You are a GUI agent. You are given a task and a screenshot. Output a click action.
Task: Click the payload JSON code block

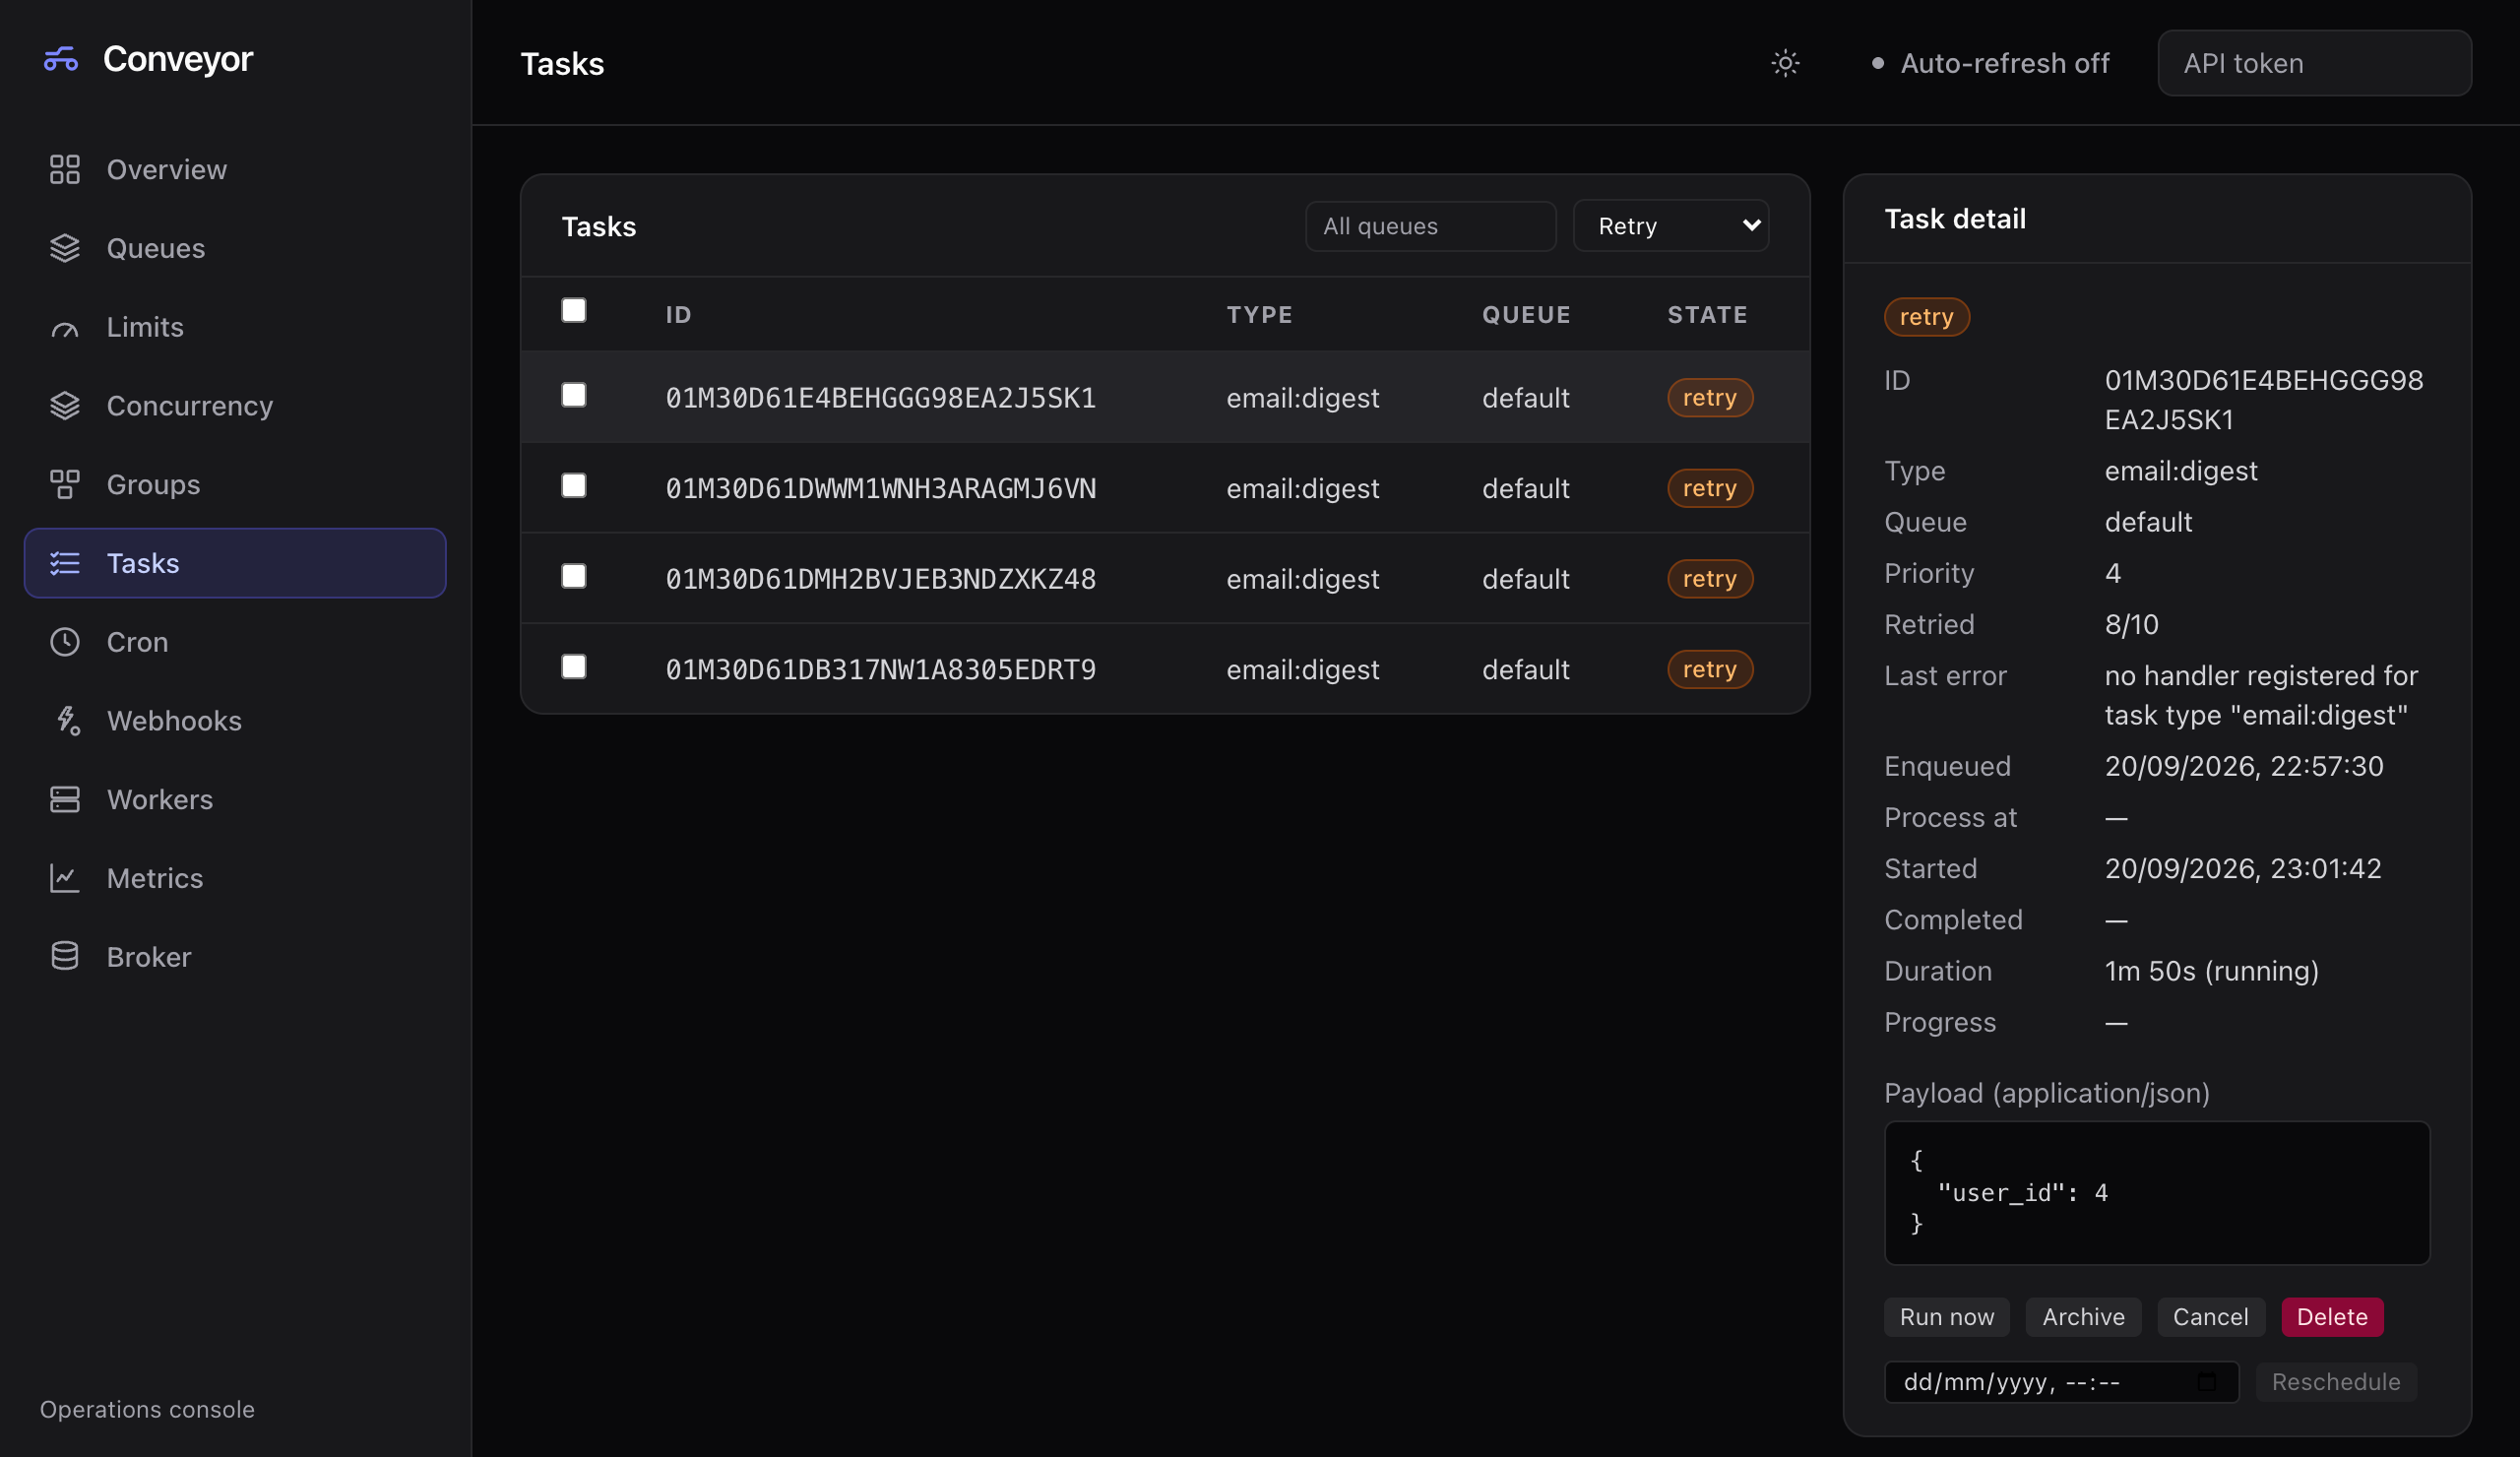(2156, 1193)
